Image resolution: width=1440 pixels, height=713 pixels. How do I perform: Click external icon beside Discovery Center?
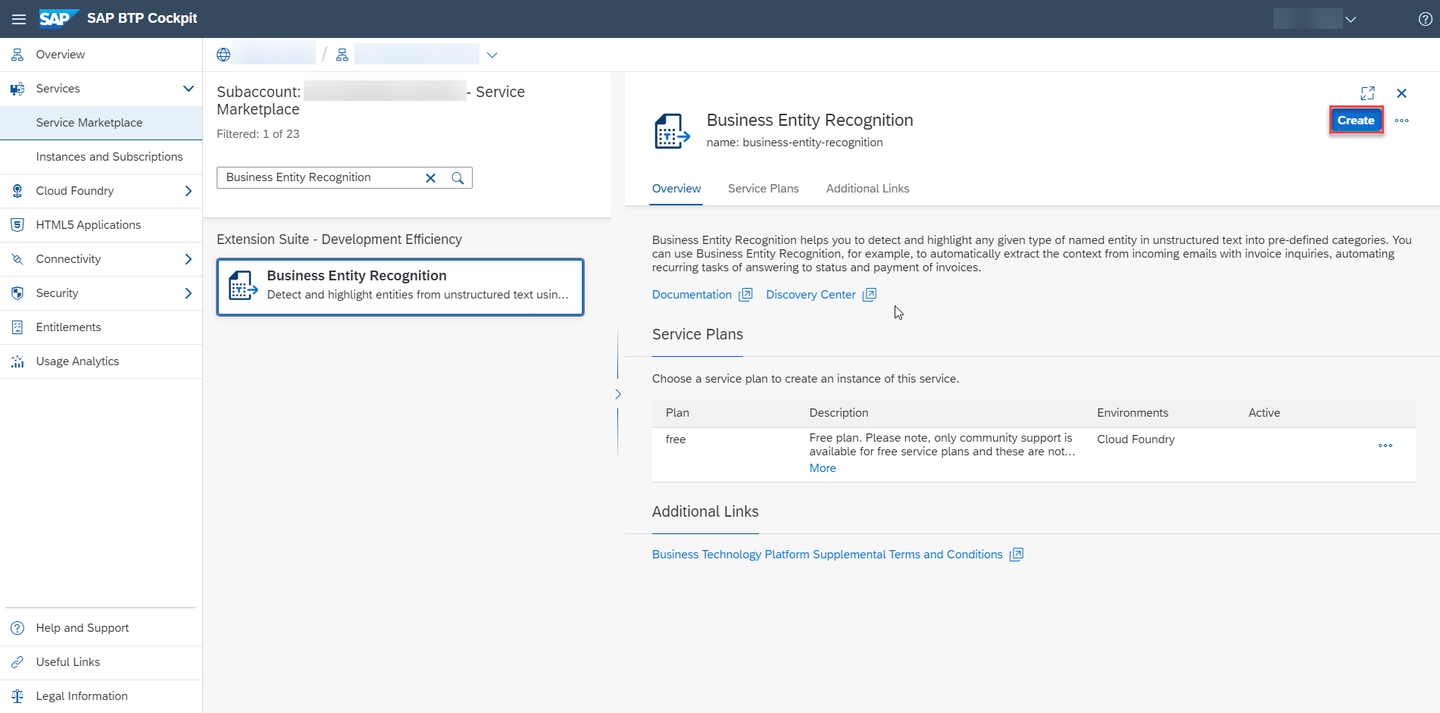click(x=869, y=295)
